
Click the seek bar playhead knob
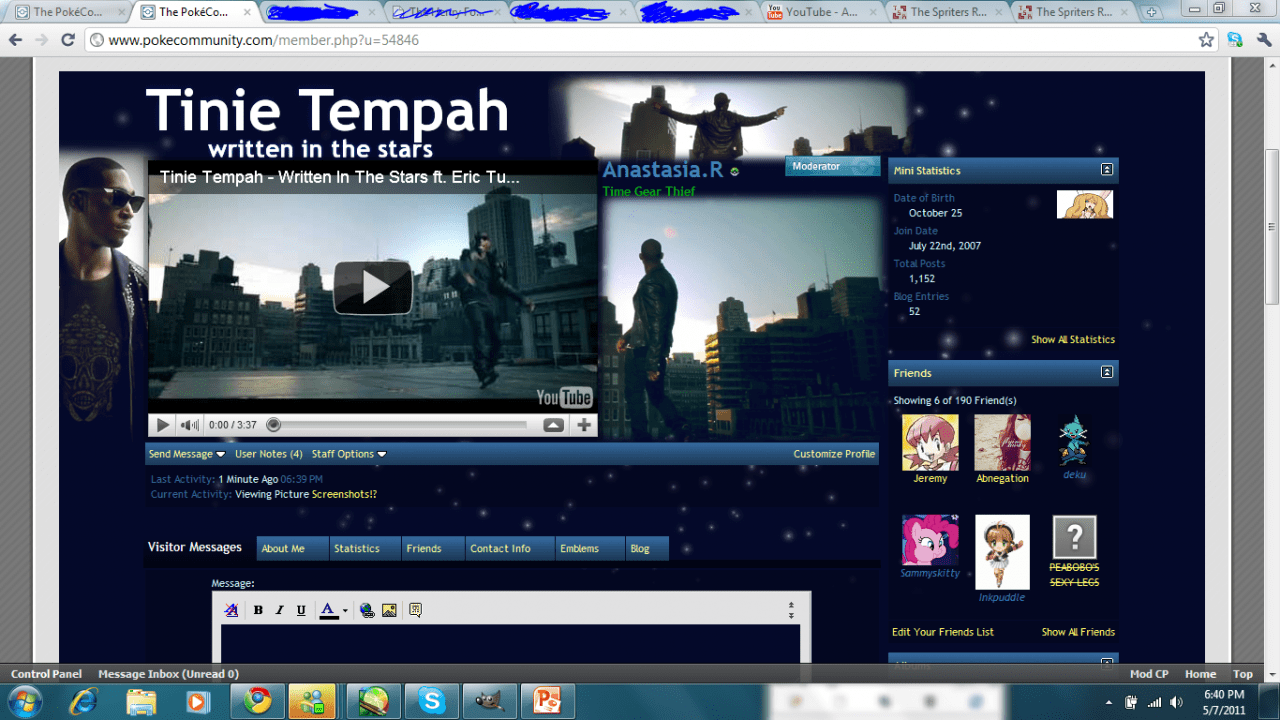point(274,425)
